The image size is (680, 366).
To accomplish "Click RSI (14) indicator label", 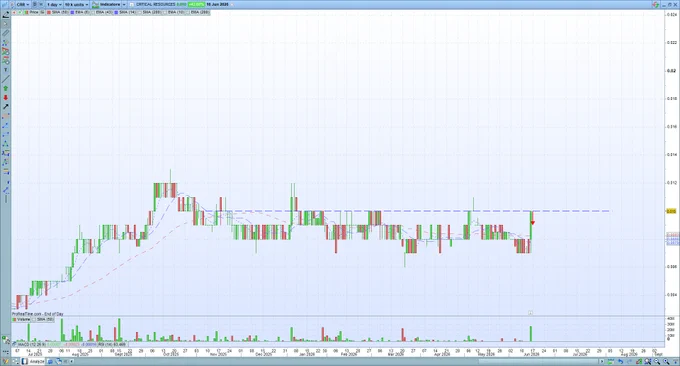I will 112,345.
